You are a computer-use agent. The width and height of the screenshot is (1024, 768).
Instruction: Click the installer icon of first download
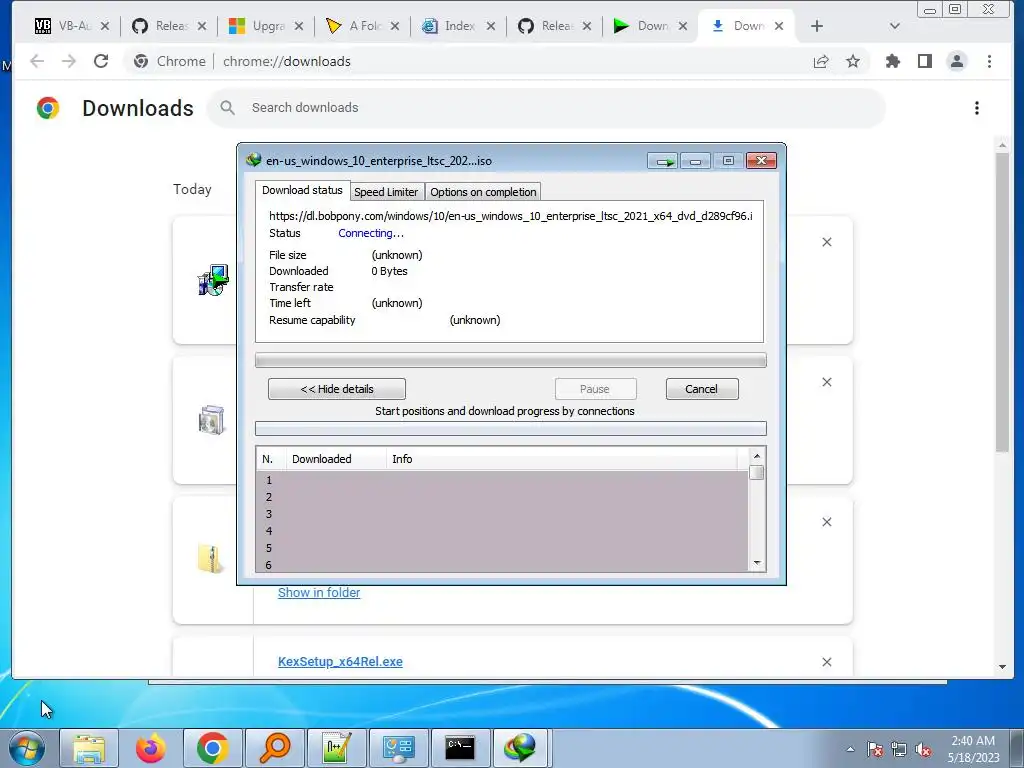(x=213, y=280)
